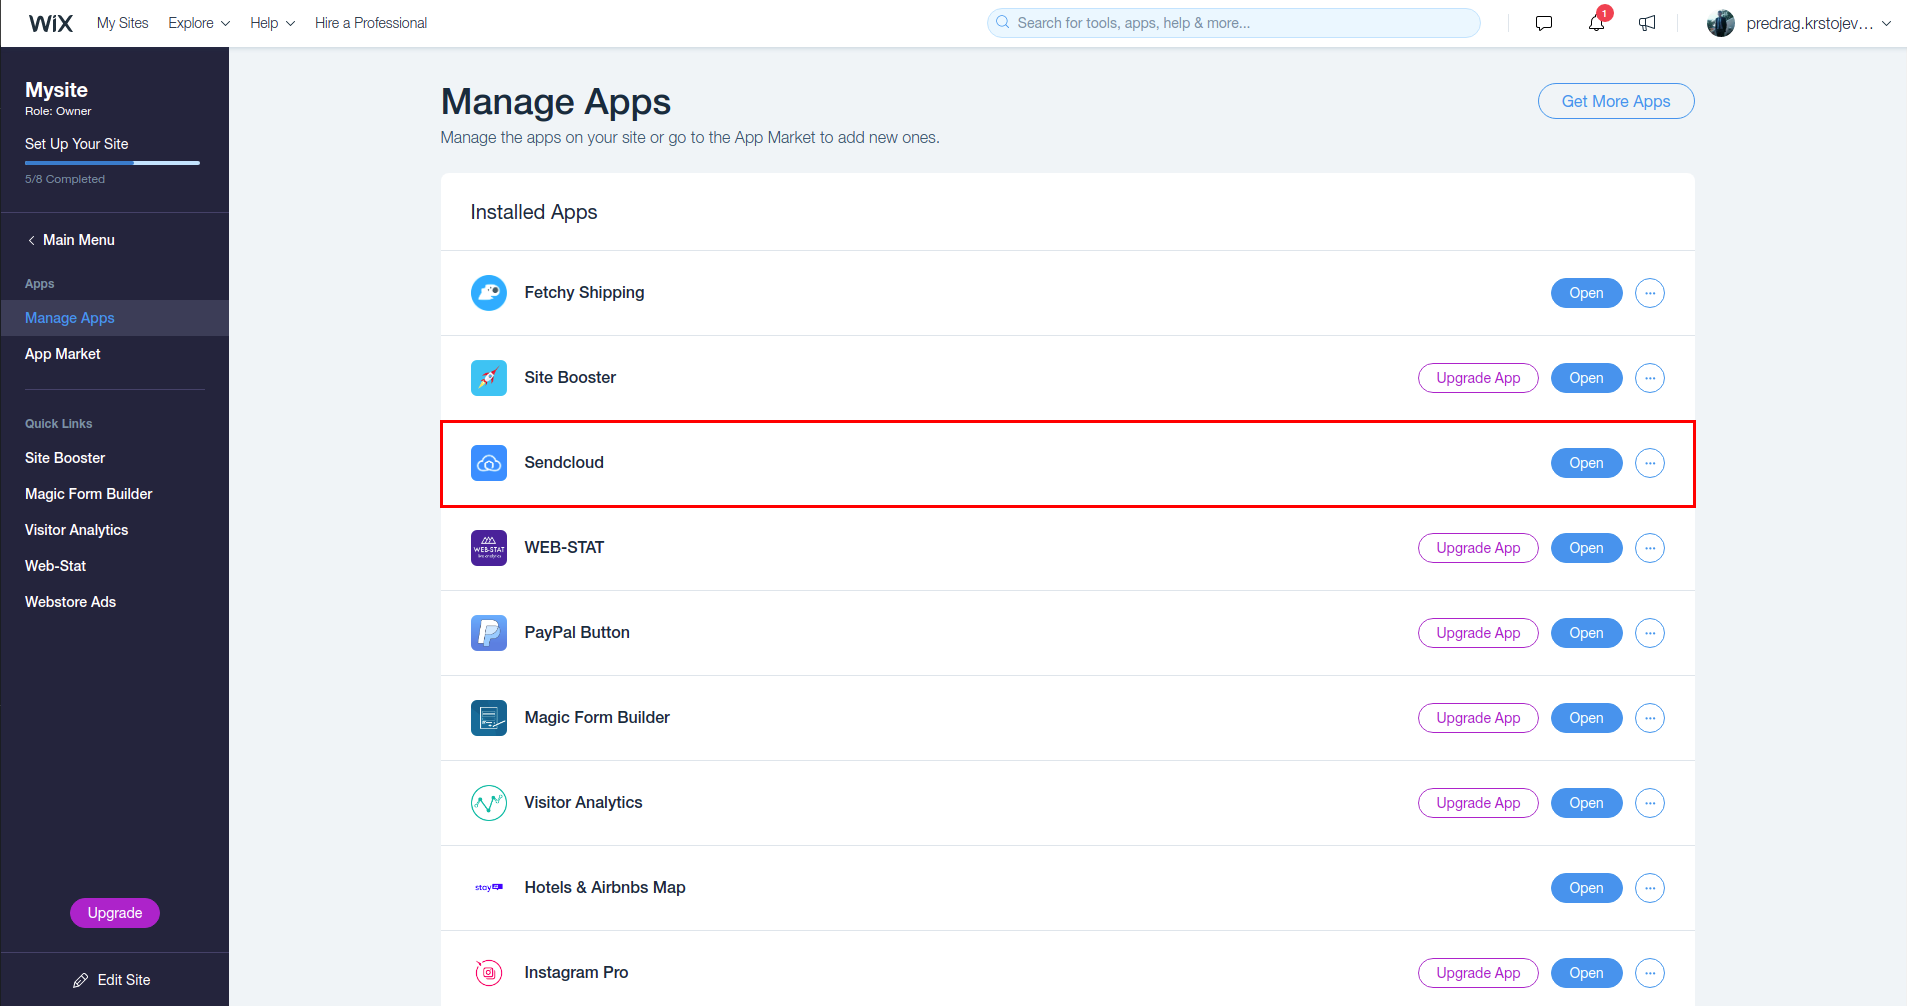Click Hire a Professional
Viewport: 1907px width, 1006px height.
click(371, 23)
